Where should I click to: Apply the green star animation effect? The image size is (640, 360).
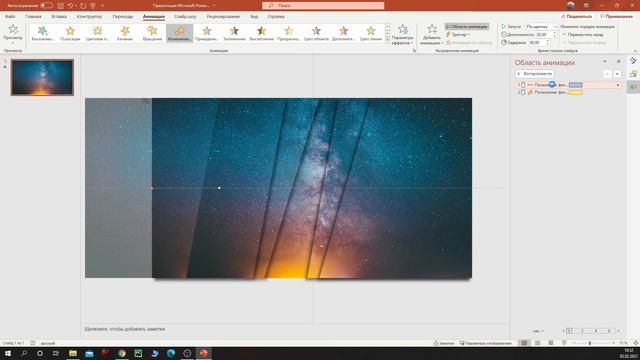[43, 33]
